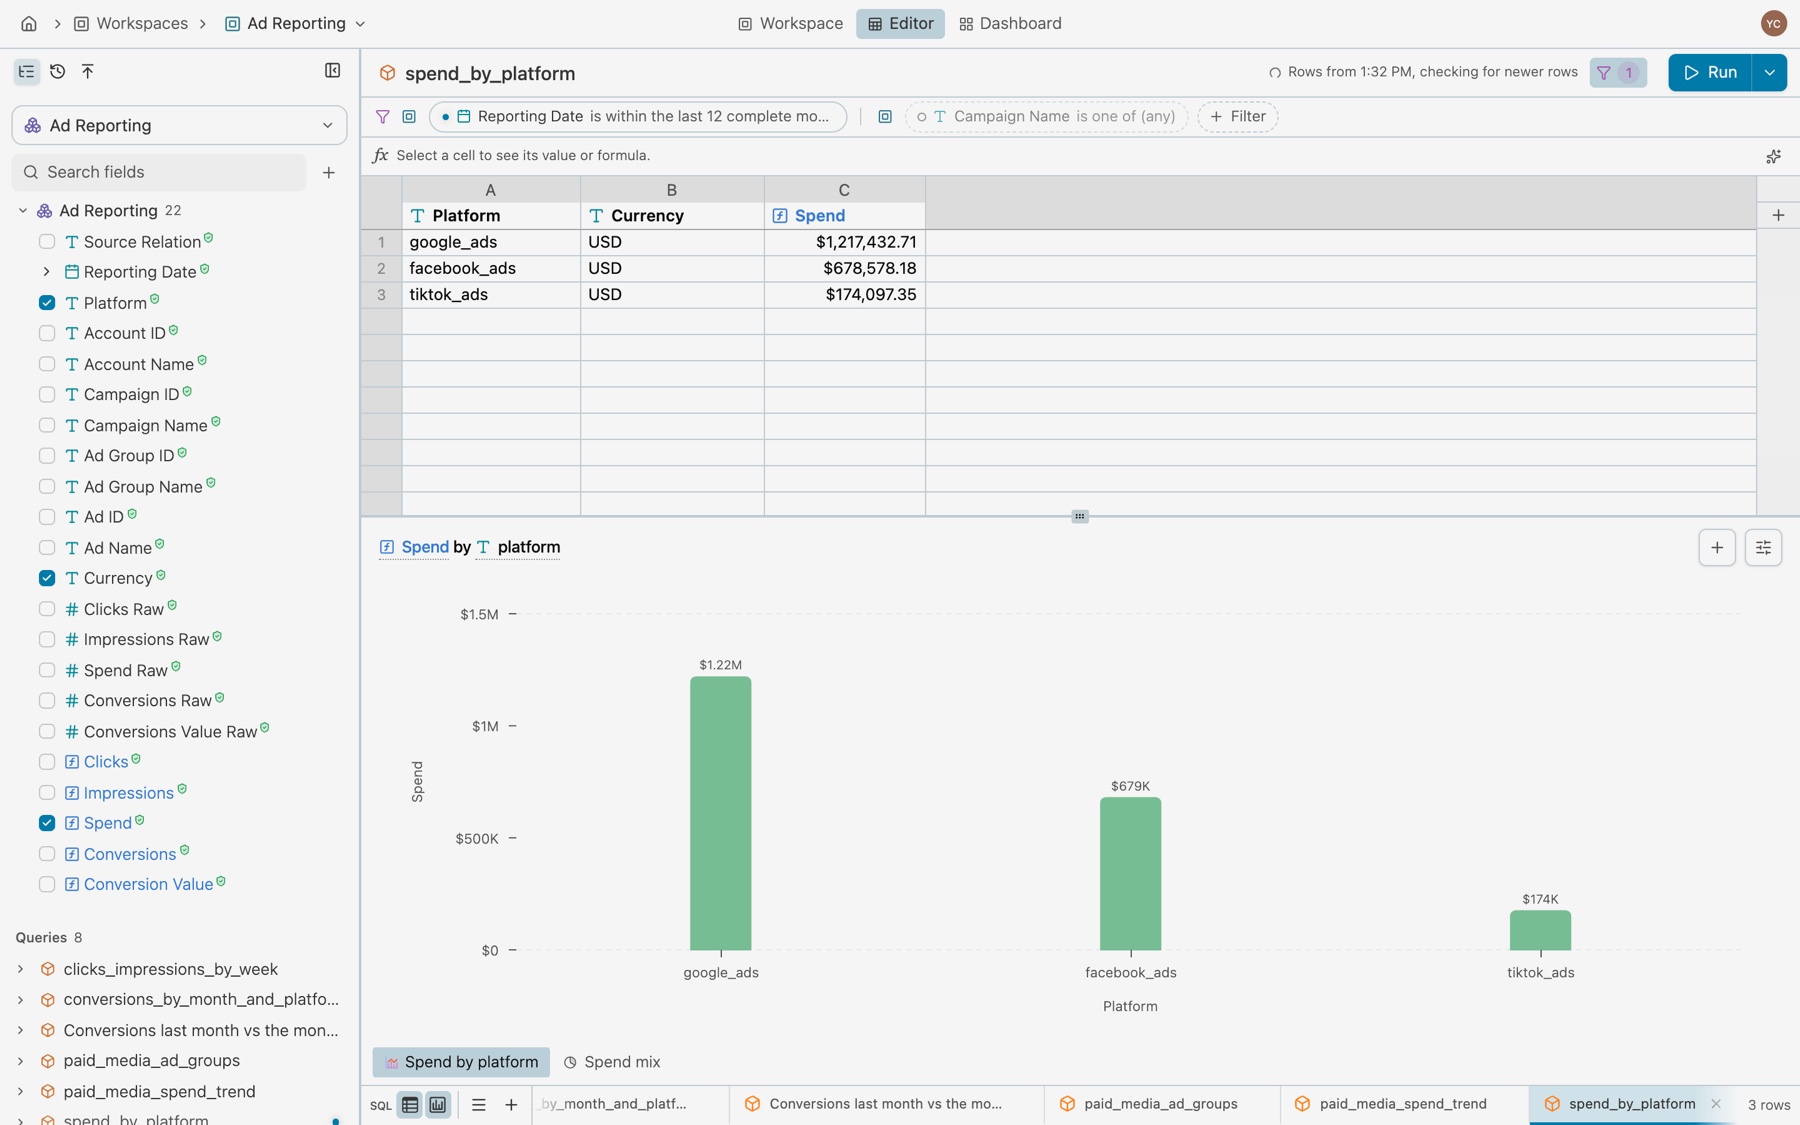
Task: Open the Run button dropdown arrow
Action: (1769, 72)
